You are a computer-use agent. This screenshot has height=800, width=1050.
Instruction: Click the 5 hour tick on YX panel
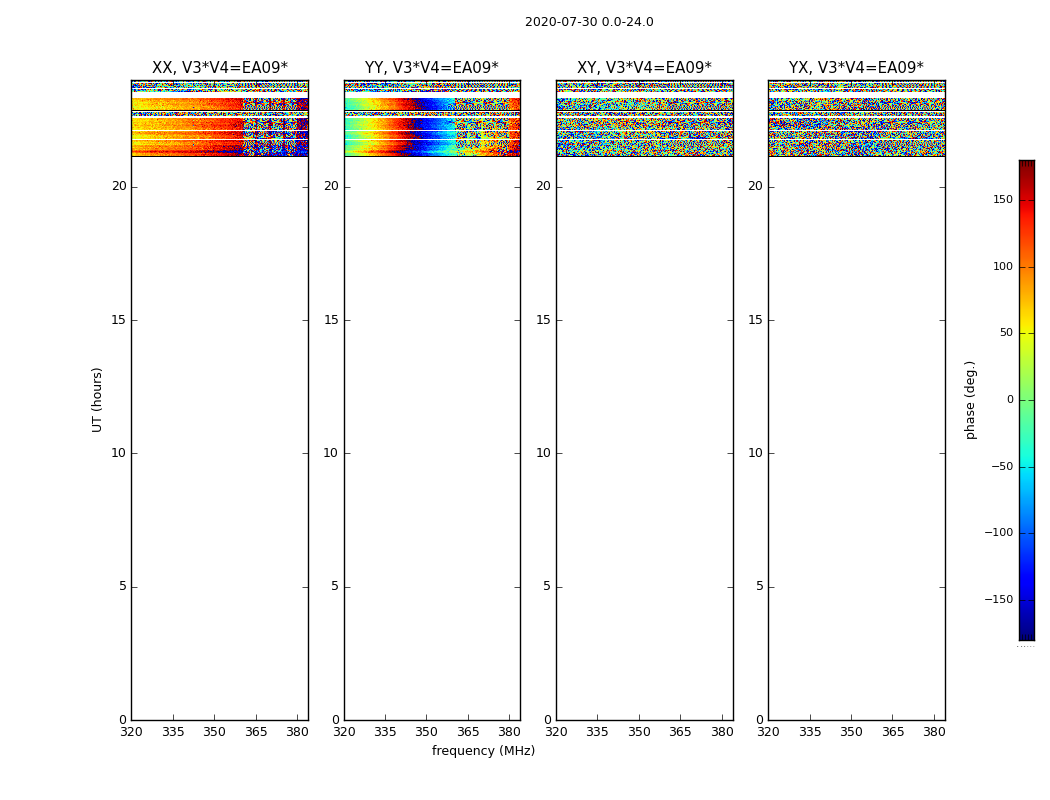click(x=759, y=586)
